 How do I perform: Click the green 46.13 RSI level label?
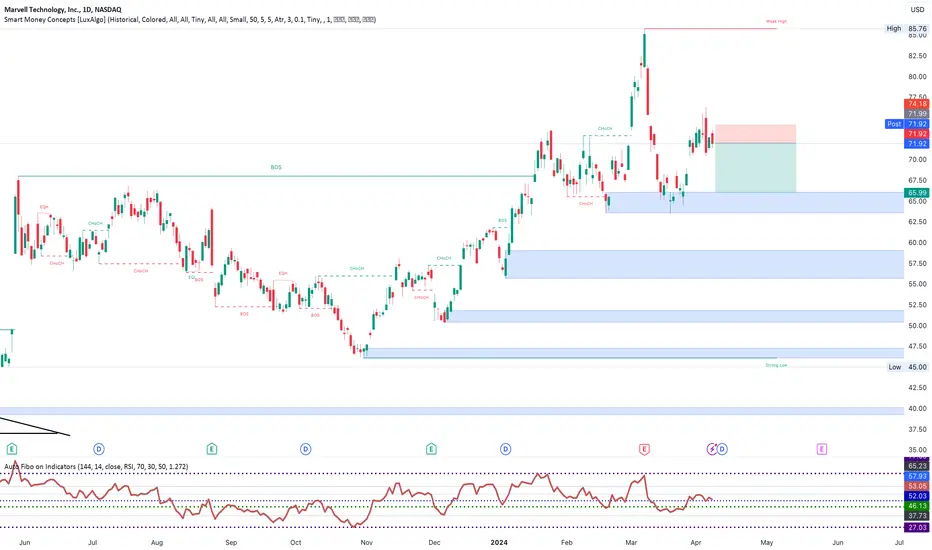coord(917,506)
